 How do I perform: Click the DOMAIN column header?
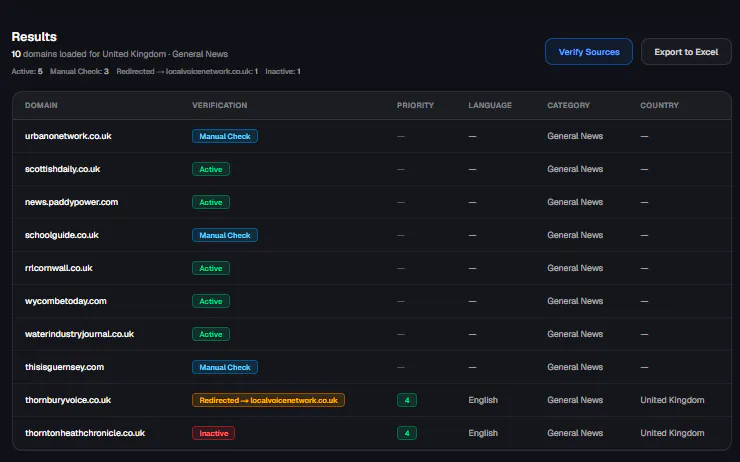(41, 105)
